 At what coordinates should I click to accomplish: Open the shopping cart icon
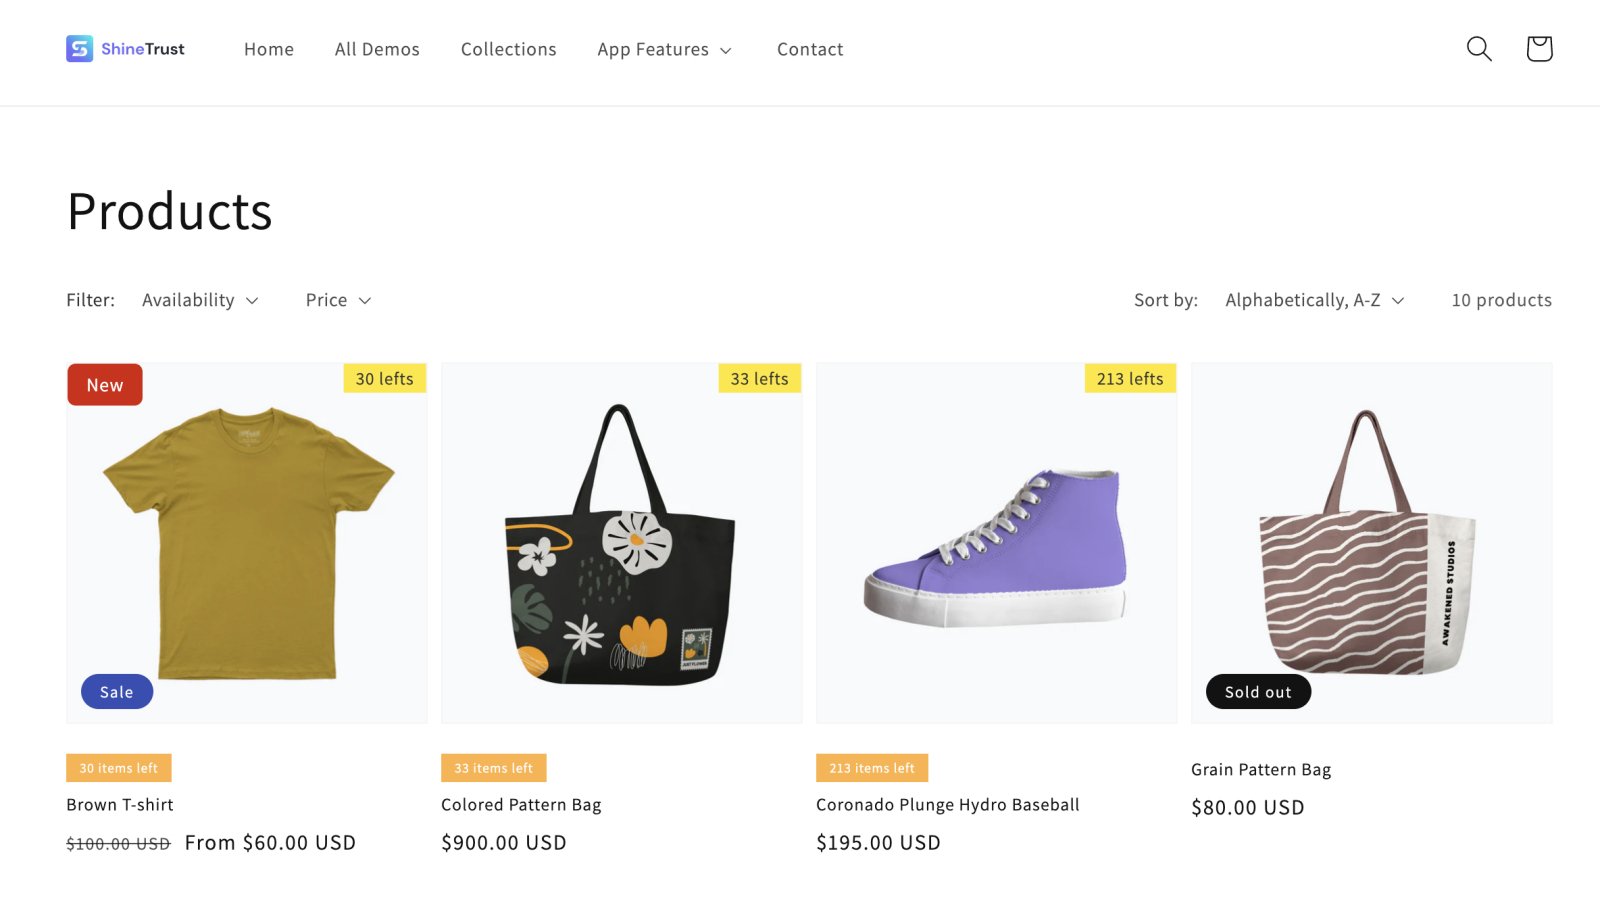click(x=1538, y=48)
